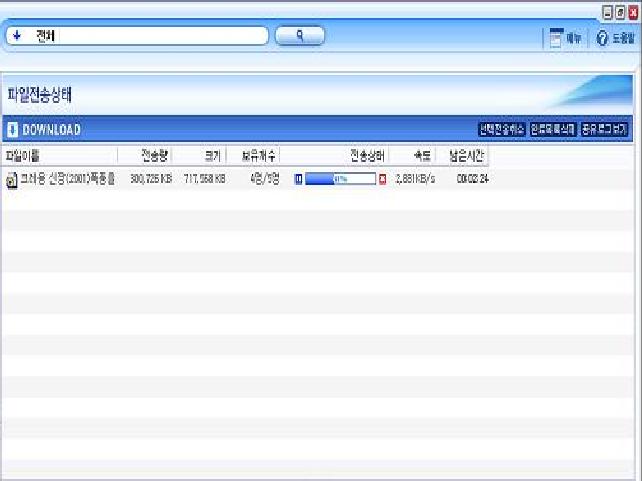Click the help question mark icon
Screen dimensions: 642x481
tap(602, 38)
